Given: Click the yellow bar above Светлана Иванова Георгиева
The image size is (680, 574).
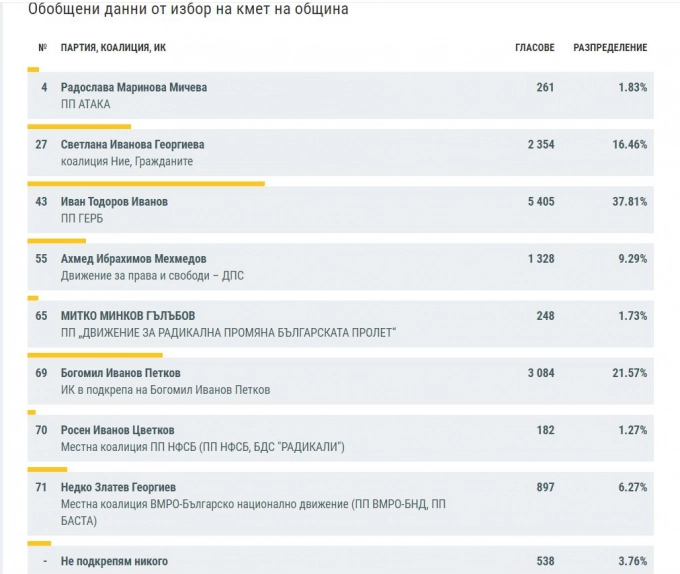Looking at the screenshot, I should click(79, 127).
